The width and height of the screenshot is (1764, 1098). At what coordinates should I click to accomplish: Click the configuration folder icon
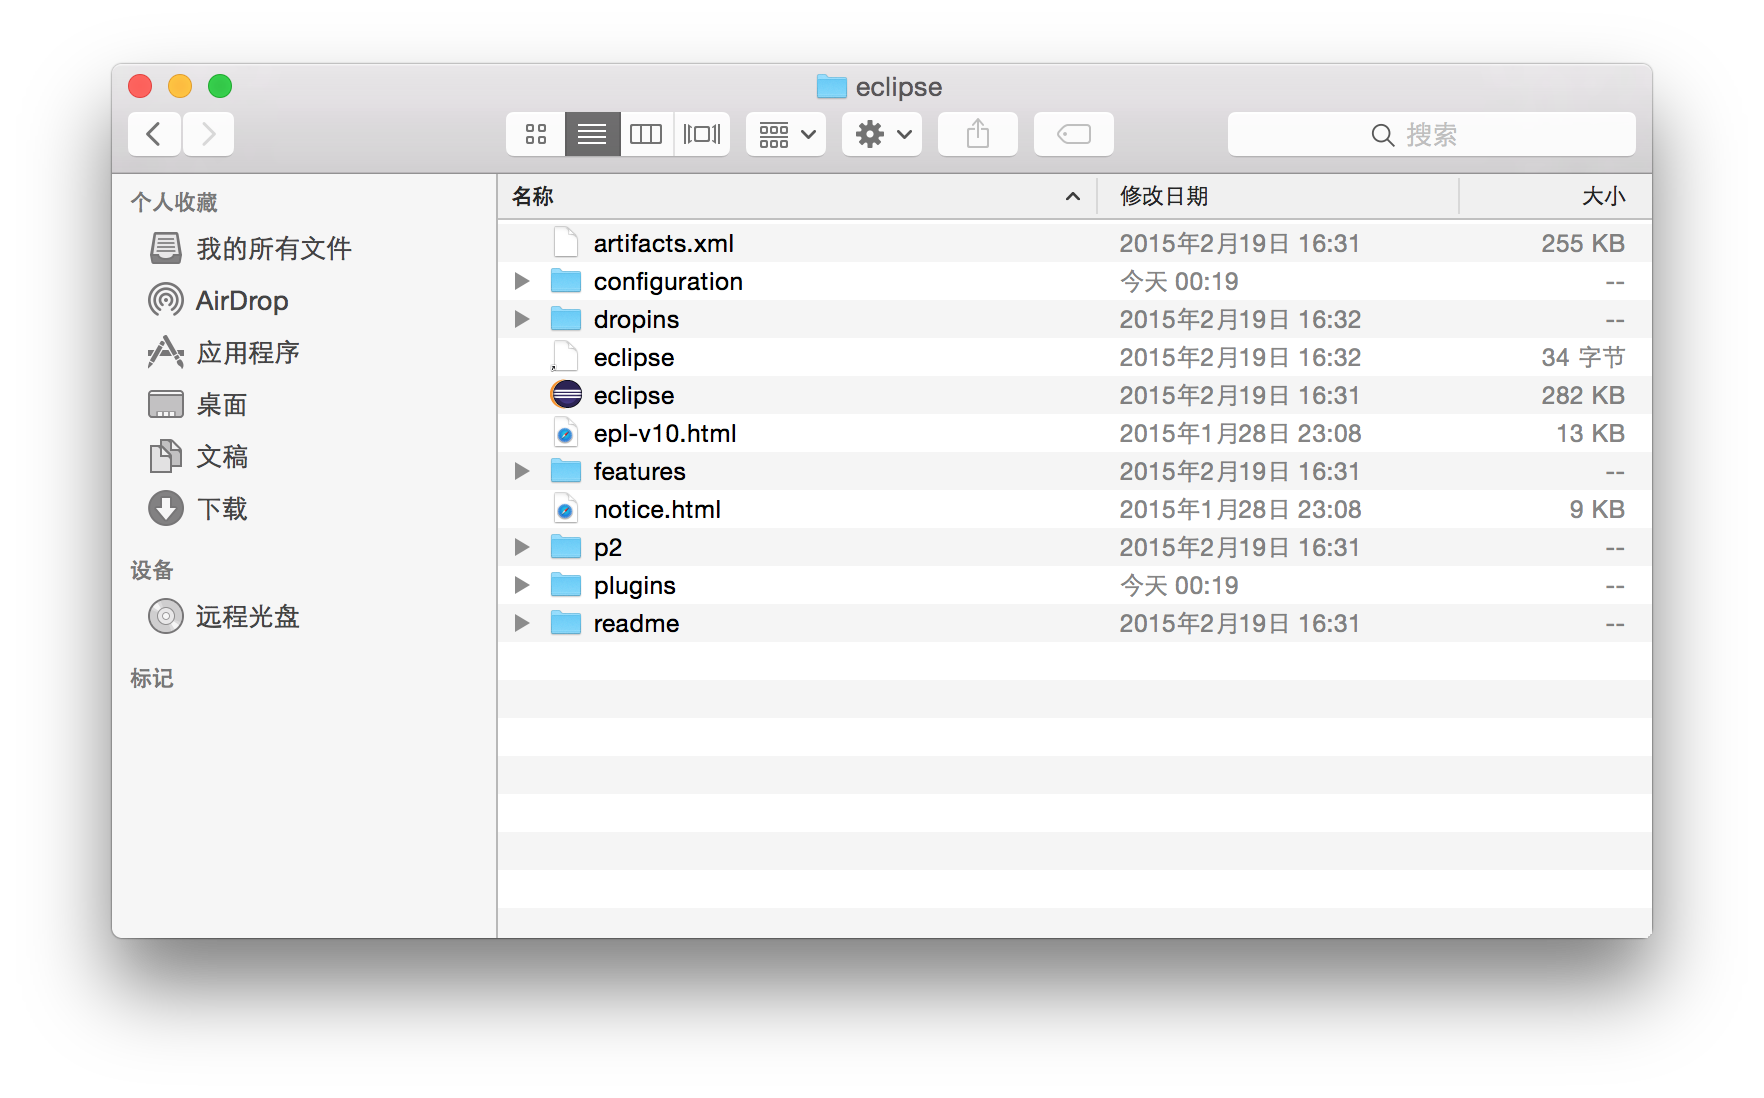tap(566, 281)
